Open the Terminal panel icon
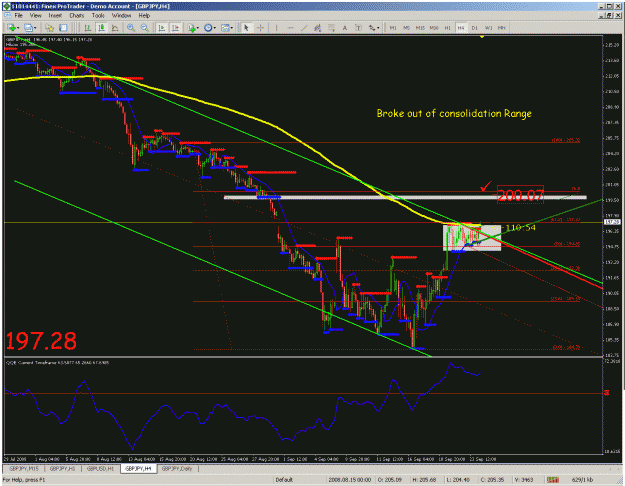The image size is (625, 486). 63,28
